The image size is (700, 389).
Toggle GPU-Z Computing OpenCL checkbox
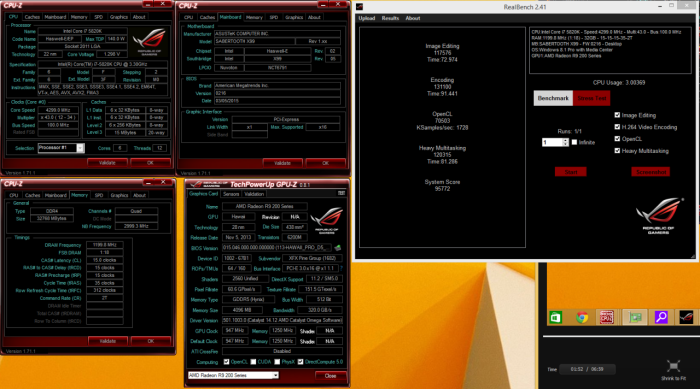[x=226, y=362]
